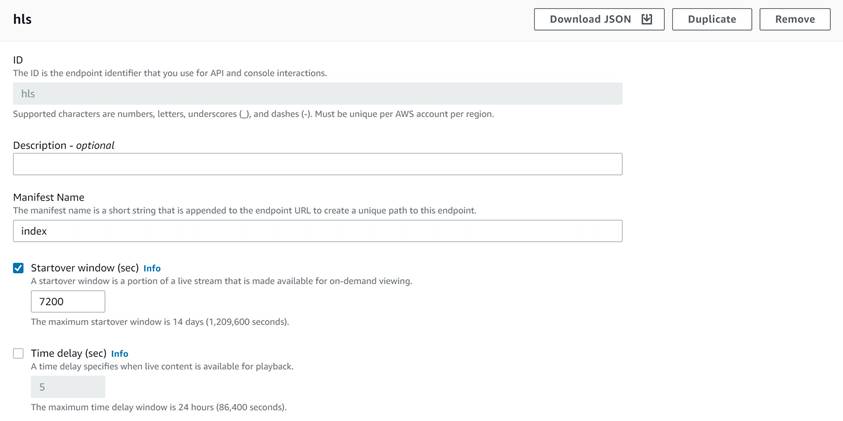Open Info link next to Startover window
The image size is (843, 421).
[x=152, y=268]
